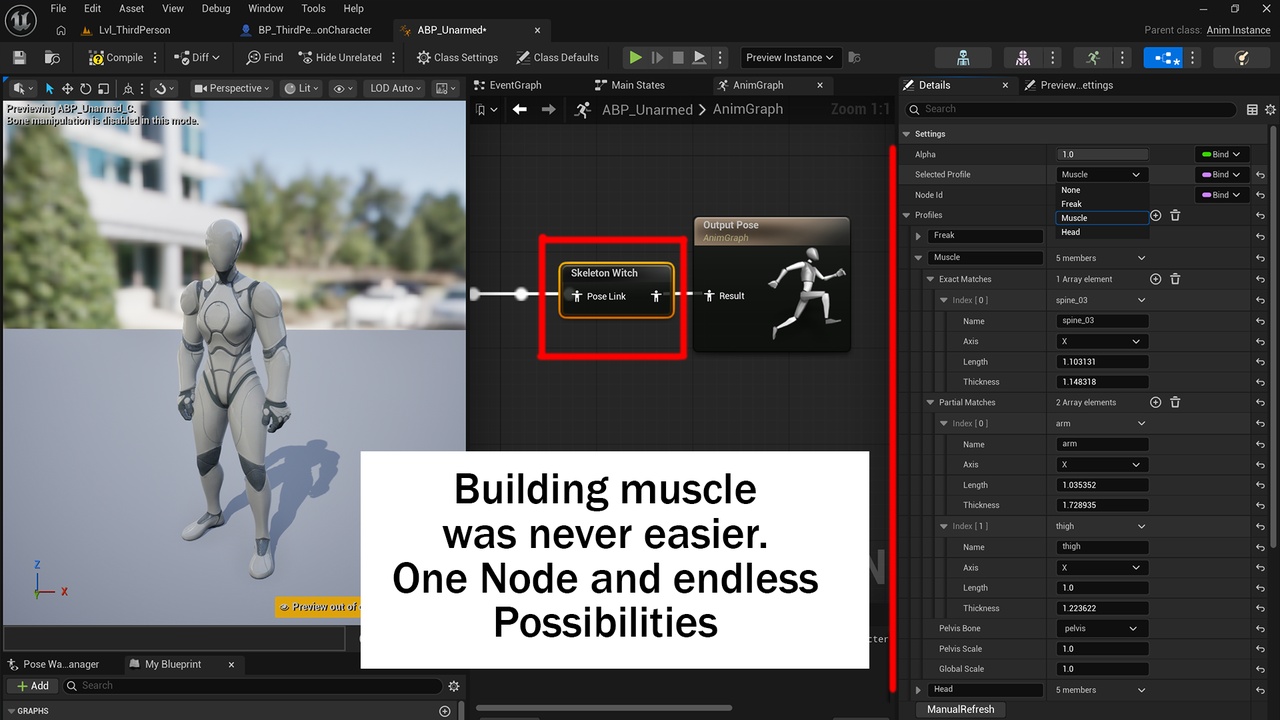Expand the Head profile entry
1280x720 pixels.
918,690
